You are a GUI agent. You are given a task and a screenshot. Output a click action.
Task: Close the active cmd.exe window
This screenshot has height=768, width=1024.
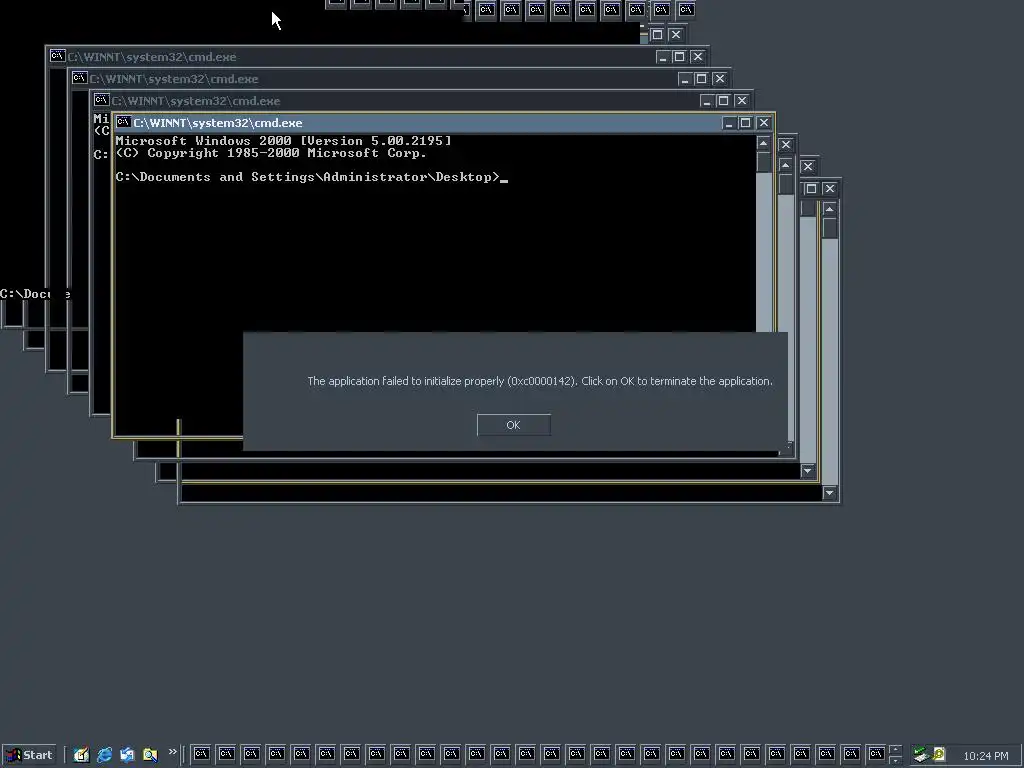pyautogui.click(x=763, y=123)
